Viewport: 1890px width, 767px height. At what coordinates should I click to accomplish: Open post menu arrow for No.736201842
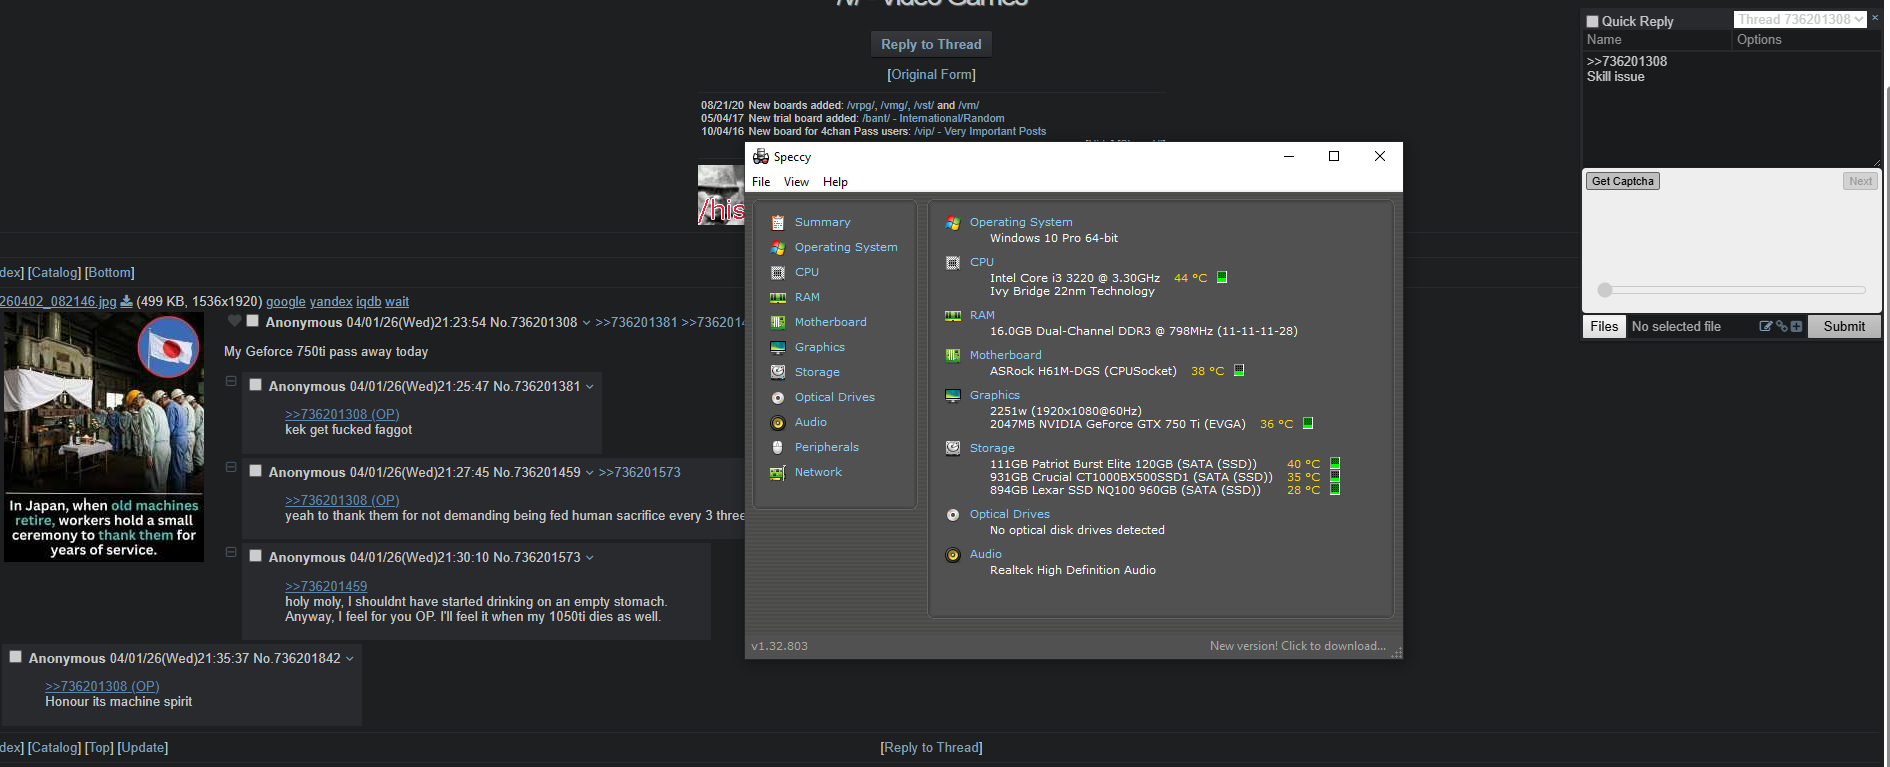[x=350, y=659]
